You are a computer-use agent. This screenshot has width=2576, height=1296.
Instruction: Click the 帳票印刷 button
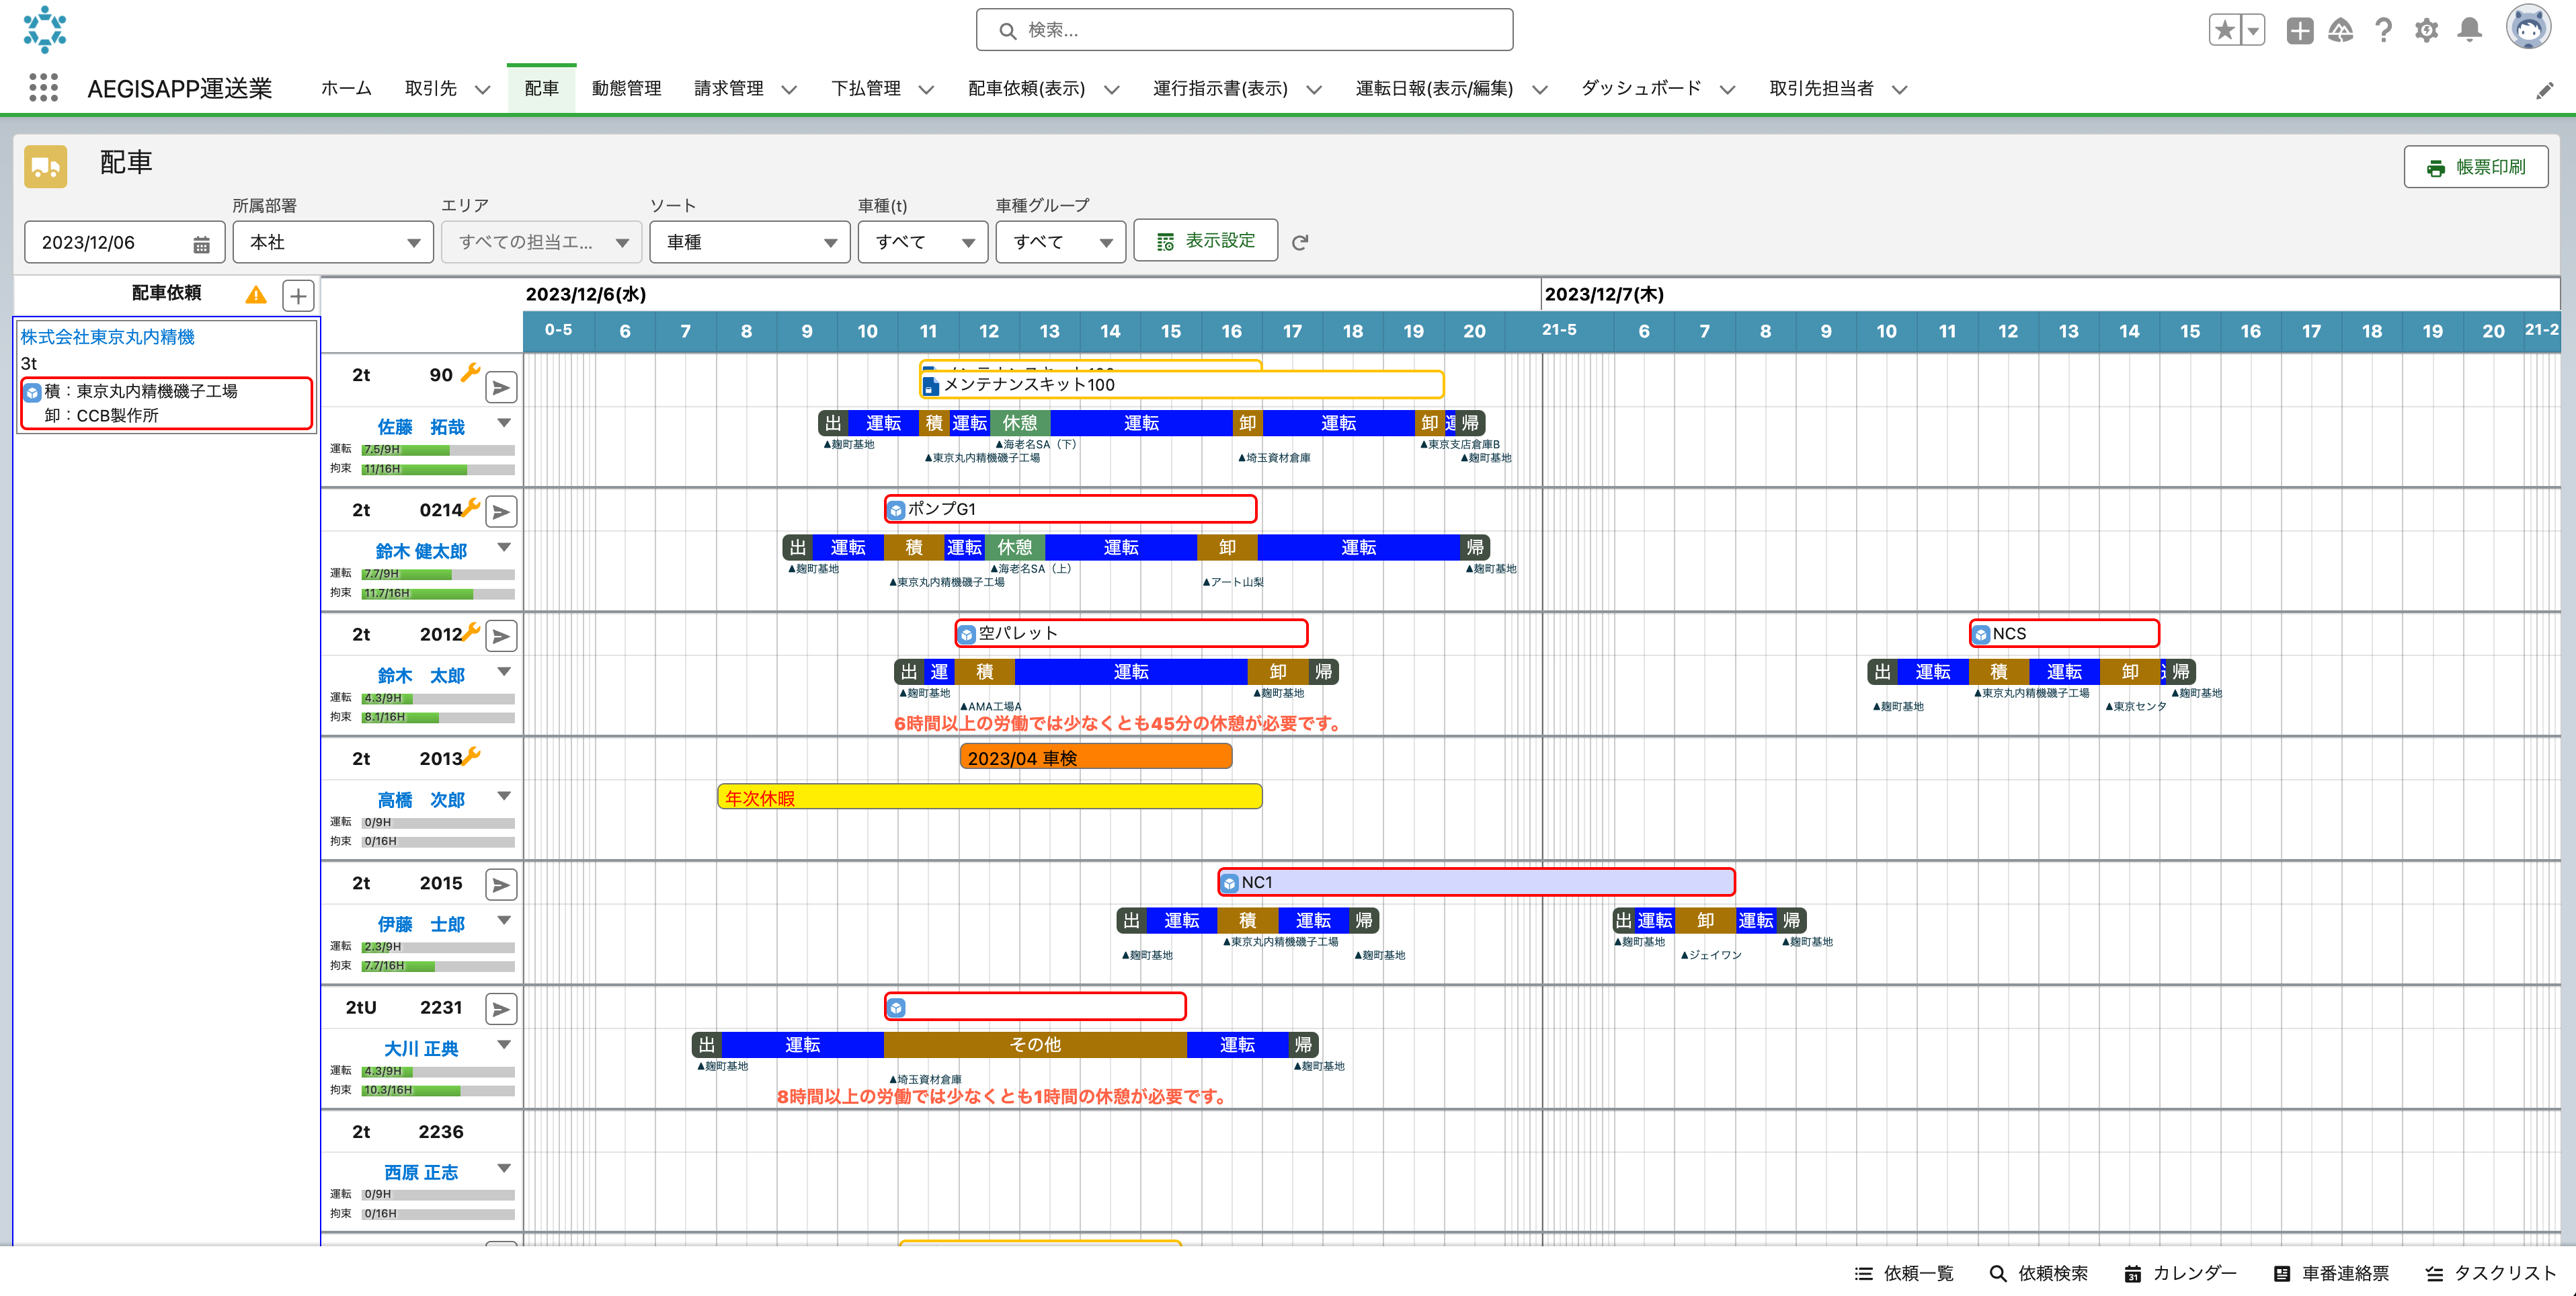pos(2475,167)
